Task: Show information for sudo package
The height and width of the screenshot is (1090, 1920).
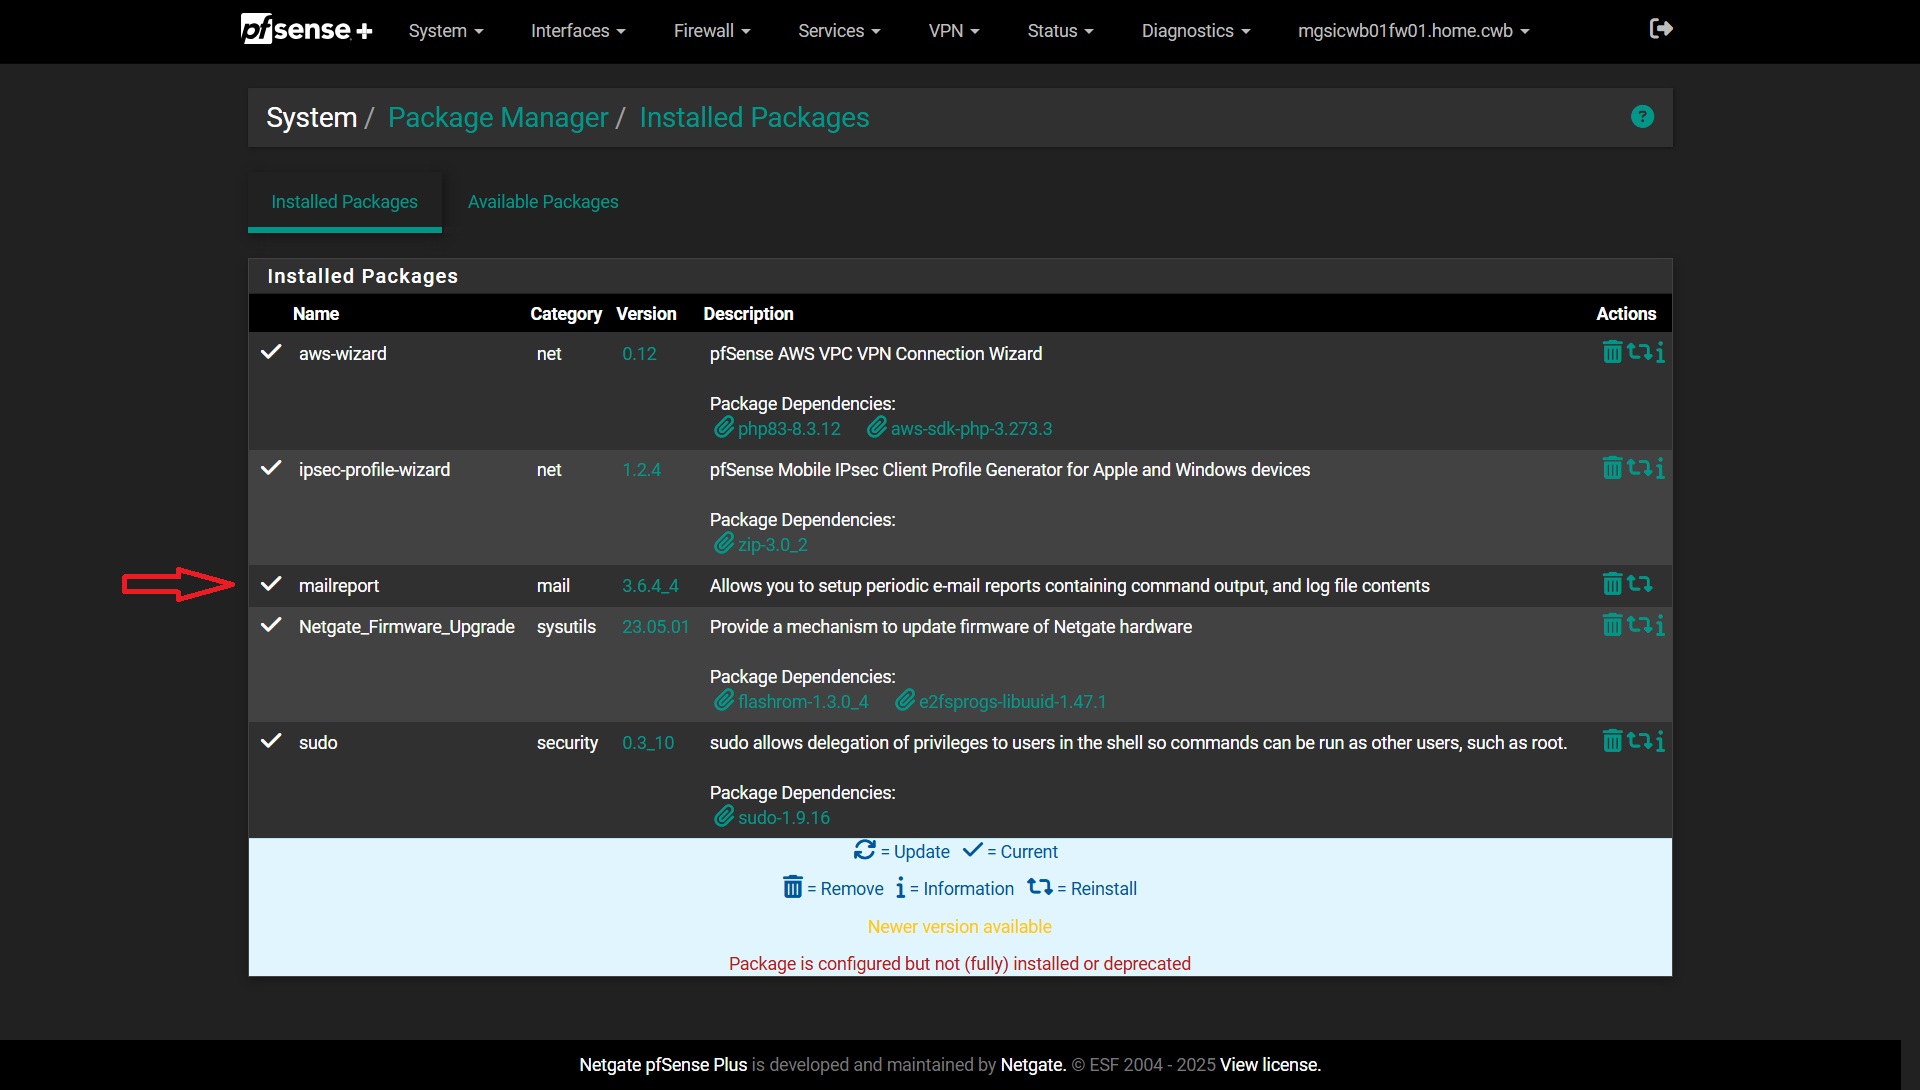Action: (1660, 741)
